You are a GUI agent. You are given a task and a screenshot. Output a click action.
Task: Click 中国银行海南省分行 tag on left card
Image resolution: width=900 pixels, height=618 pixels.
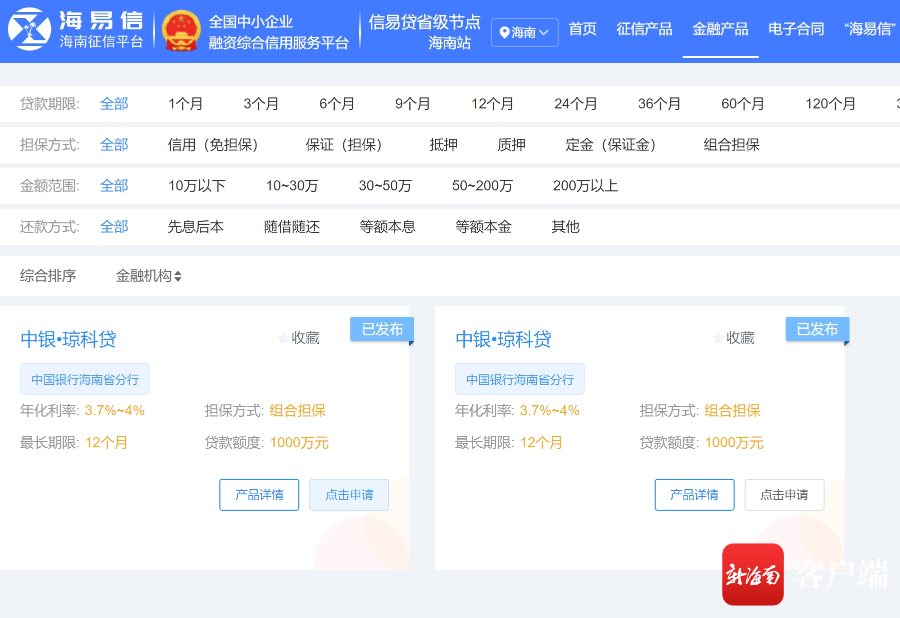pyautogui.click(x=85, y=379)
